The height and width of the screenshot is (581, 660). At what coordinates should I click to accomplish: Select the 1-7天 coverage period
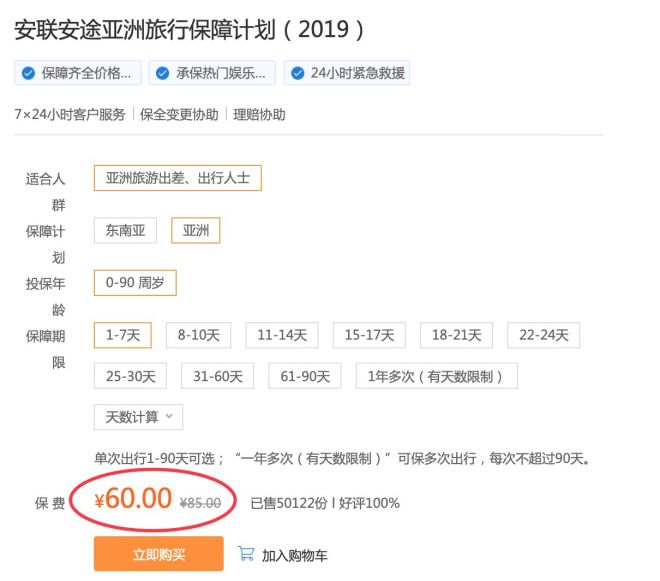[x=122, y=335]
